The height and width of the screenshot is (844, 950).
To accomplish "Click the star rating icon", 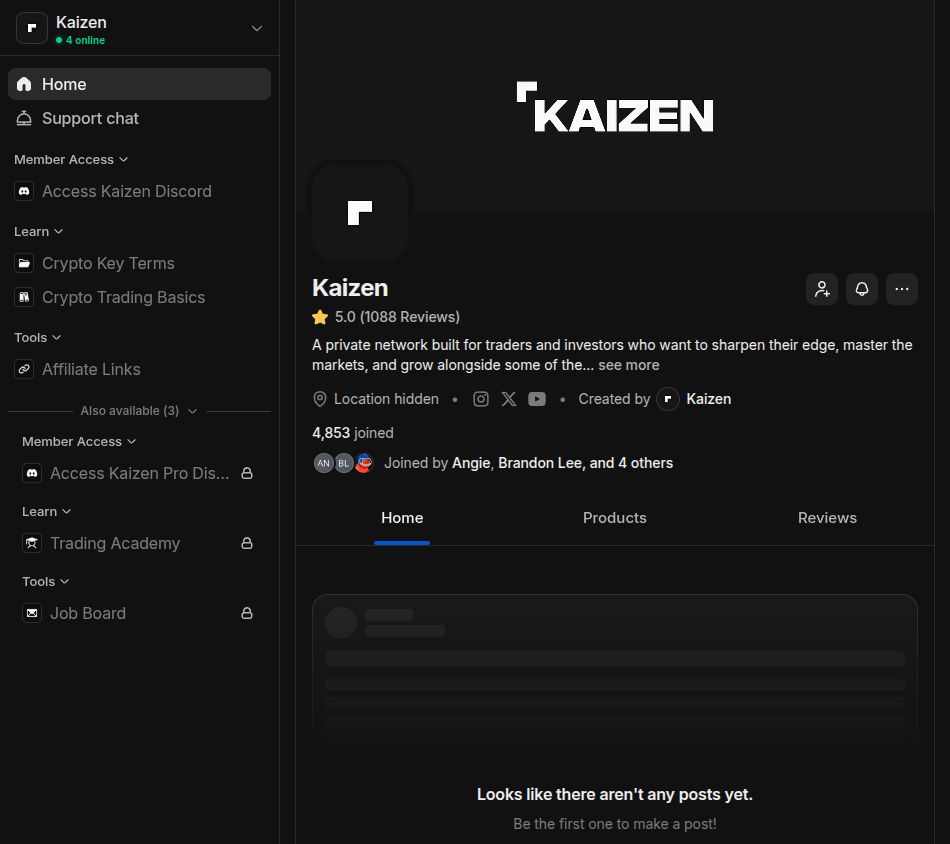I will (320, 317).
